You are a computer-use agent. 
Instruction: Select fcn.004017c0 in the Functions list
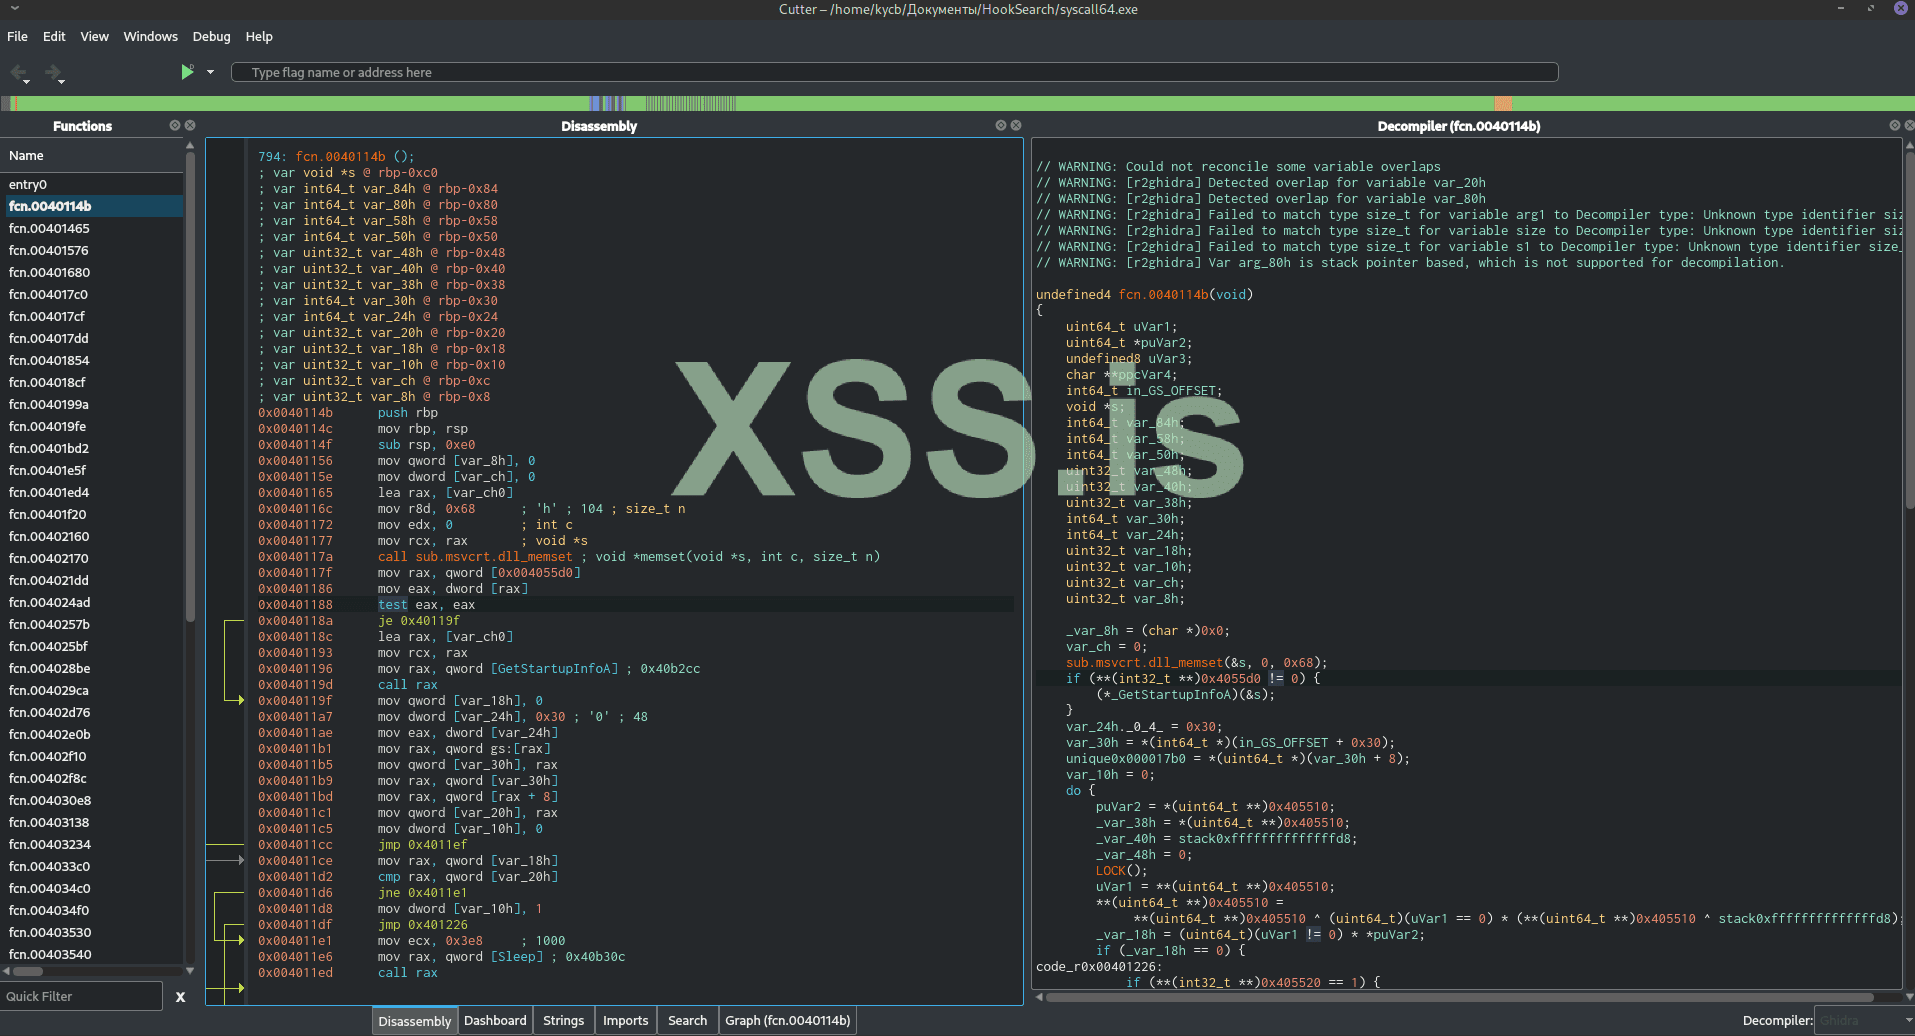(x=92, y=294)
